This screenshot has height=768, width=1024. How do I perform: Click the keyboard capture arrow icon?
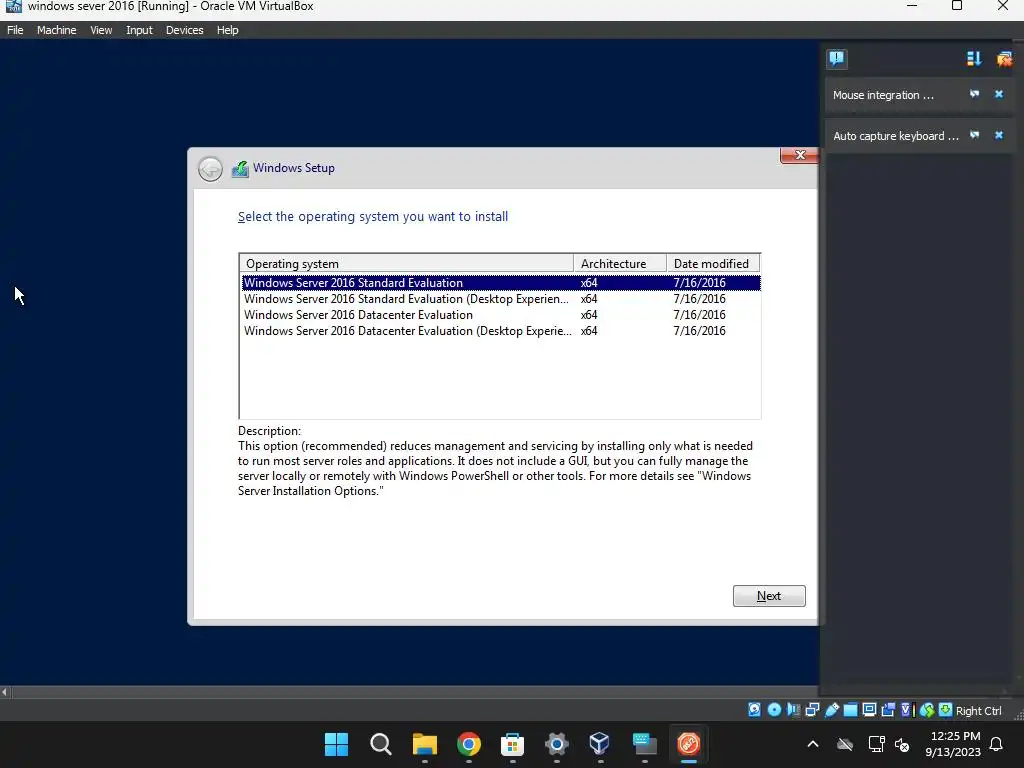click(945, 710)
